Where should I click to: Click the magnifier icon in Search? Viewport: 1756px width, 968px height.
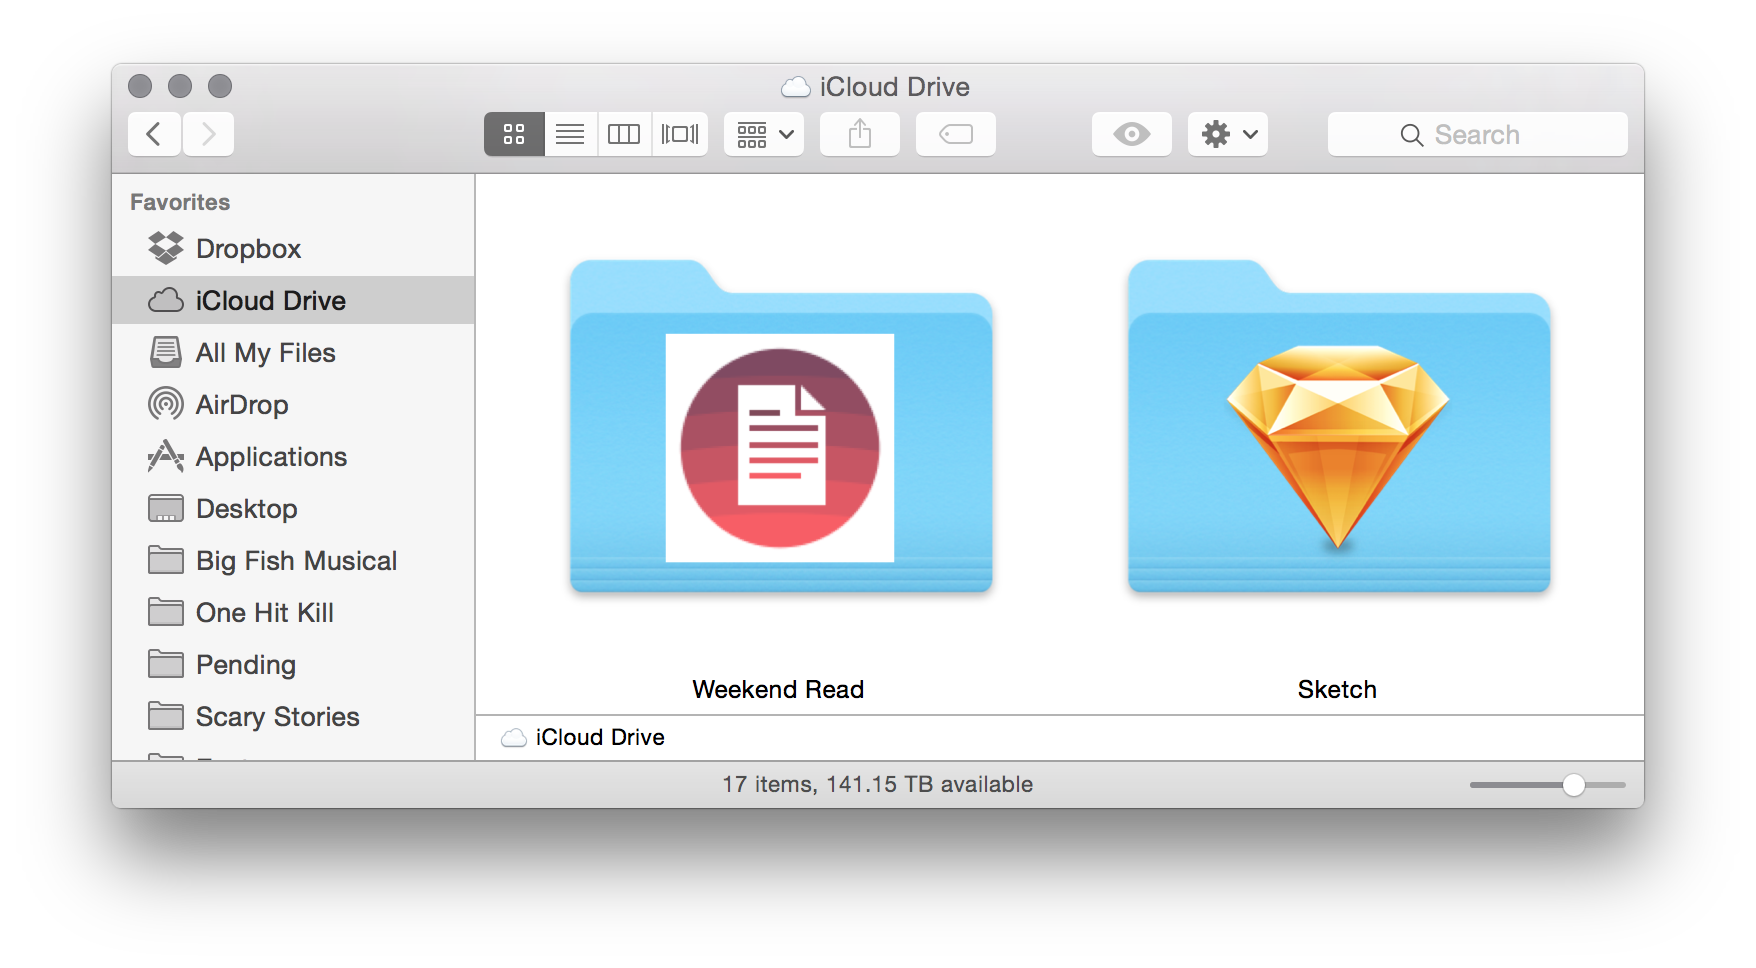(x=1411, y=135)
